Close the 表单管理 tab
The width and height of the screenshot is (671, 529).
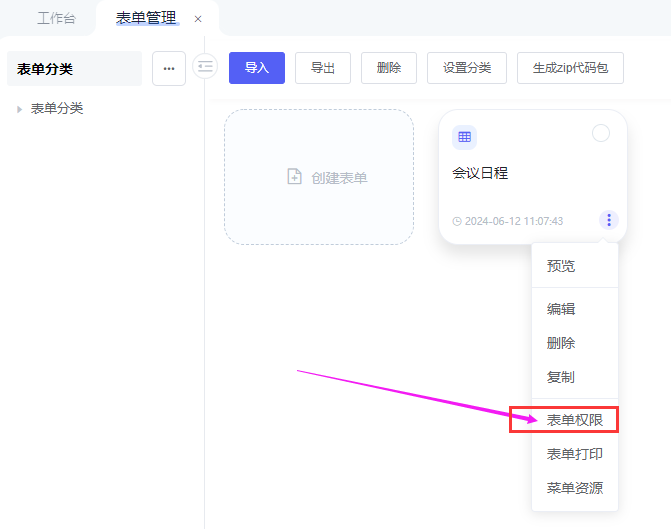tap(198, 19)
